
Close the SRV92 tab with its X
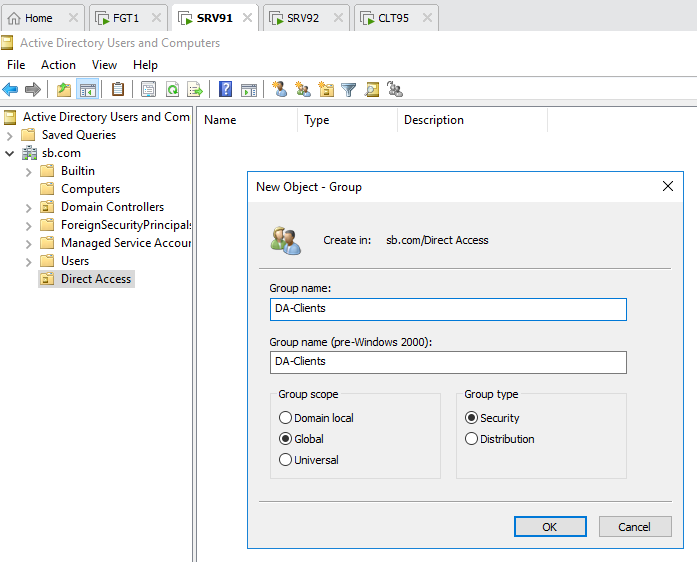(x=338, y=18)
